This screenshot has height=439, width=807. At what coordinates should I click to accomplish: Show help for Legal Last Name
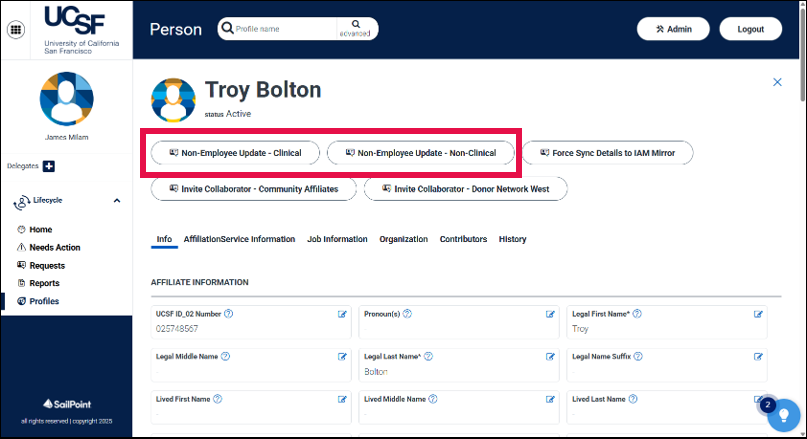pos(428,357)
